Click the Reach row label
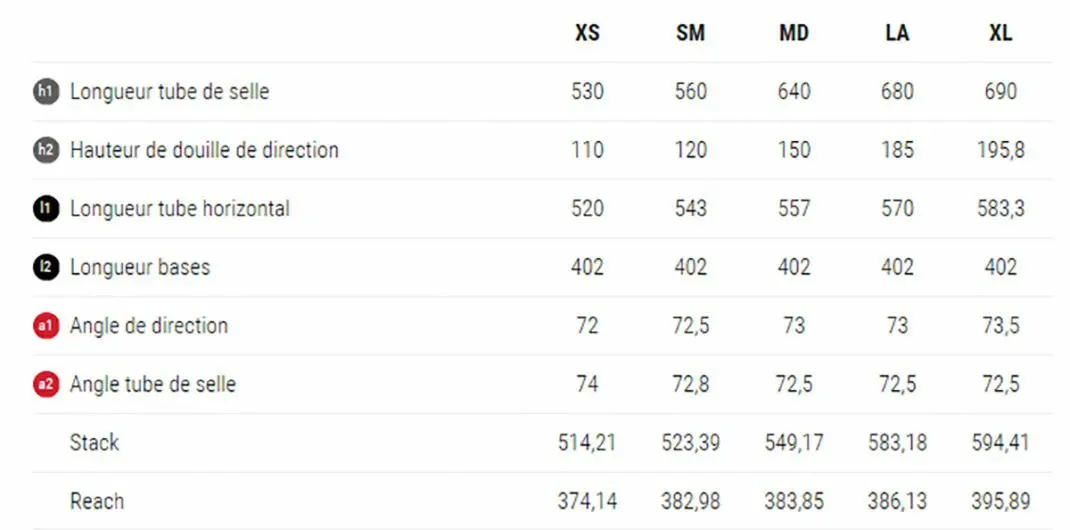The width and height of the screenshot is (1070, 530). coord(97,501)
